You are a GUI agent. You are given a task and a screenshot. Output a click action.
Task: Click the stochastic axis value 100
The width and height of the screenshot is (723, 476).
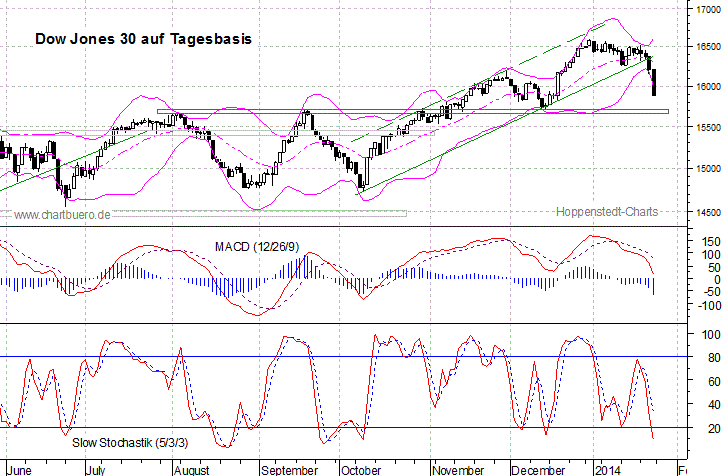click(x=711, y=334)
